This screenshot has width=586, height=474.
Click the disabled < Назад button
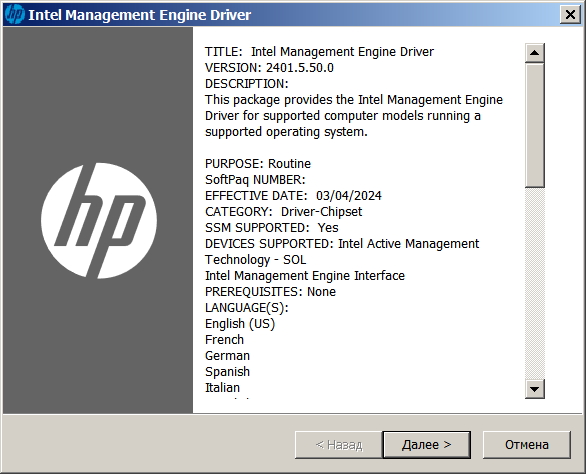point(339,445)
